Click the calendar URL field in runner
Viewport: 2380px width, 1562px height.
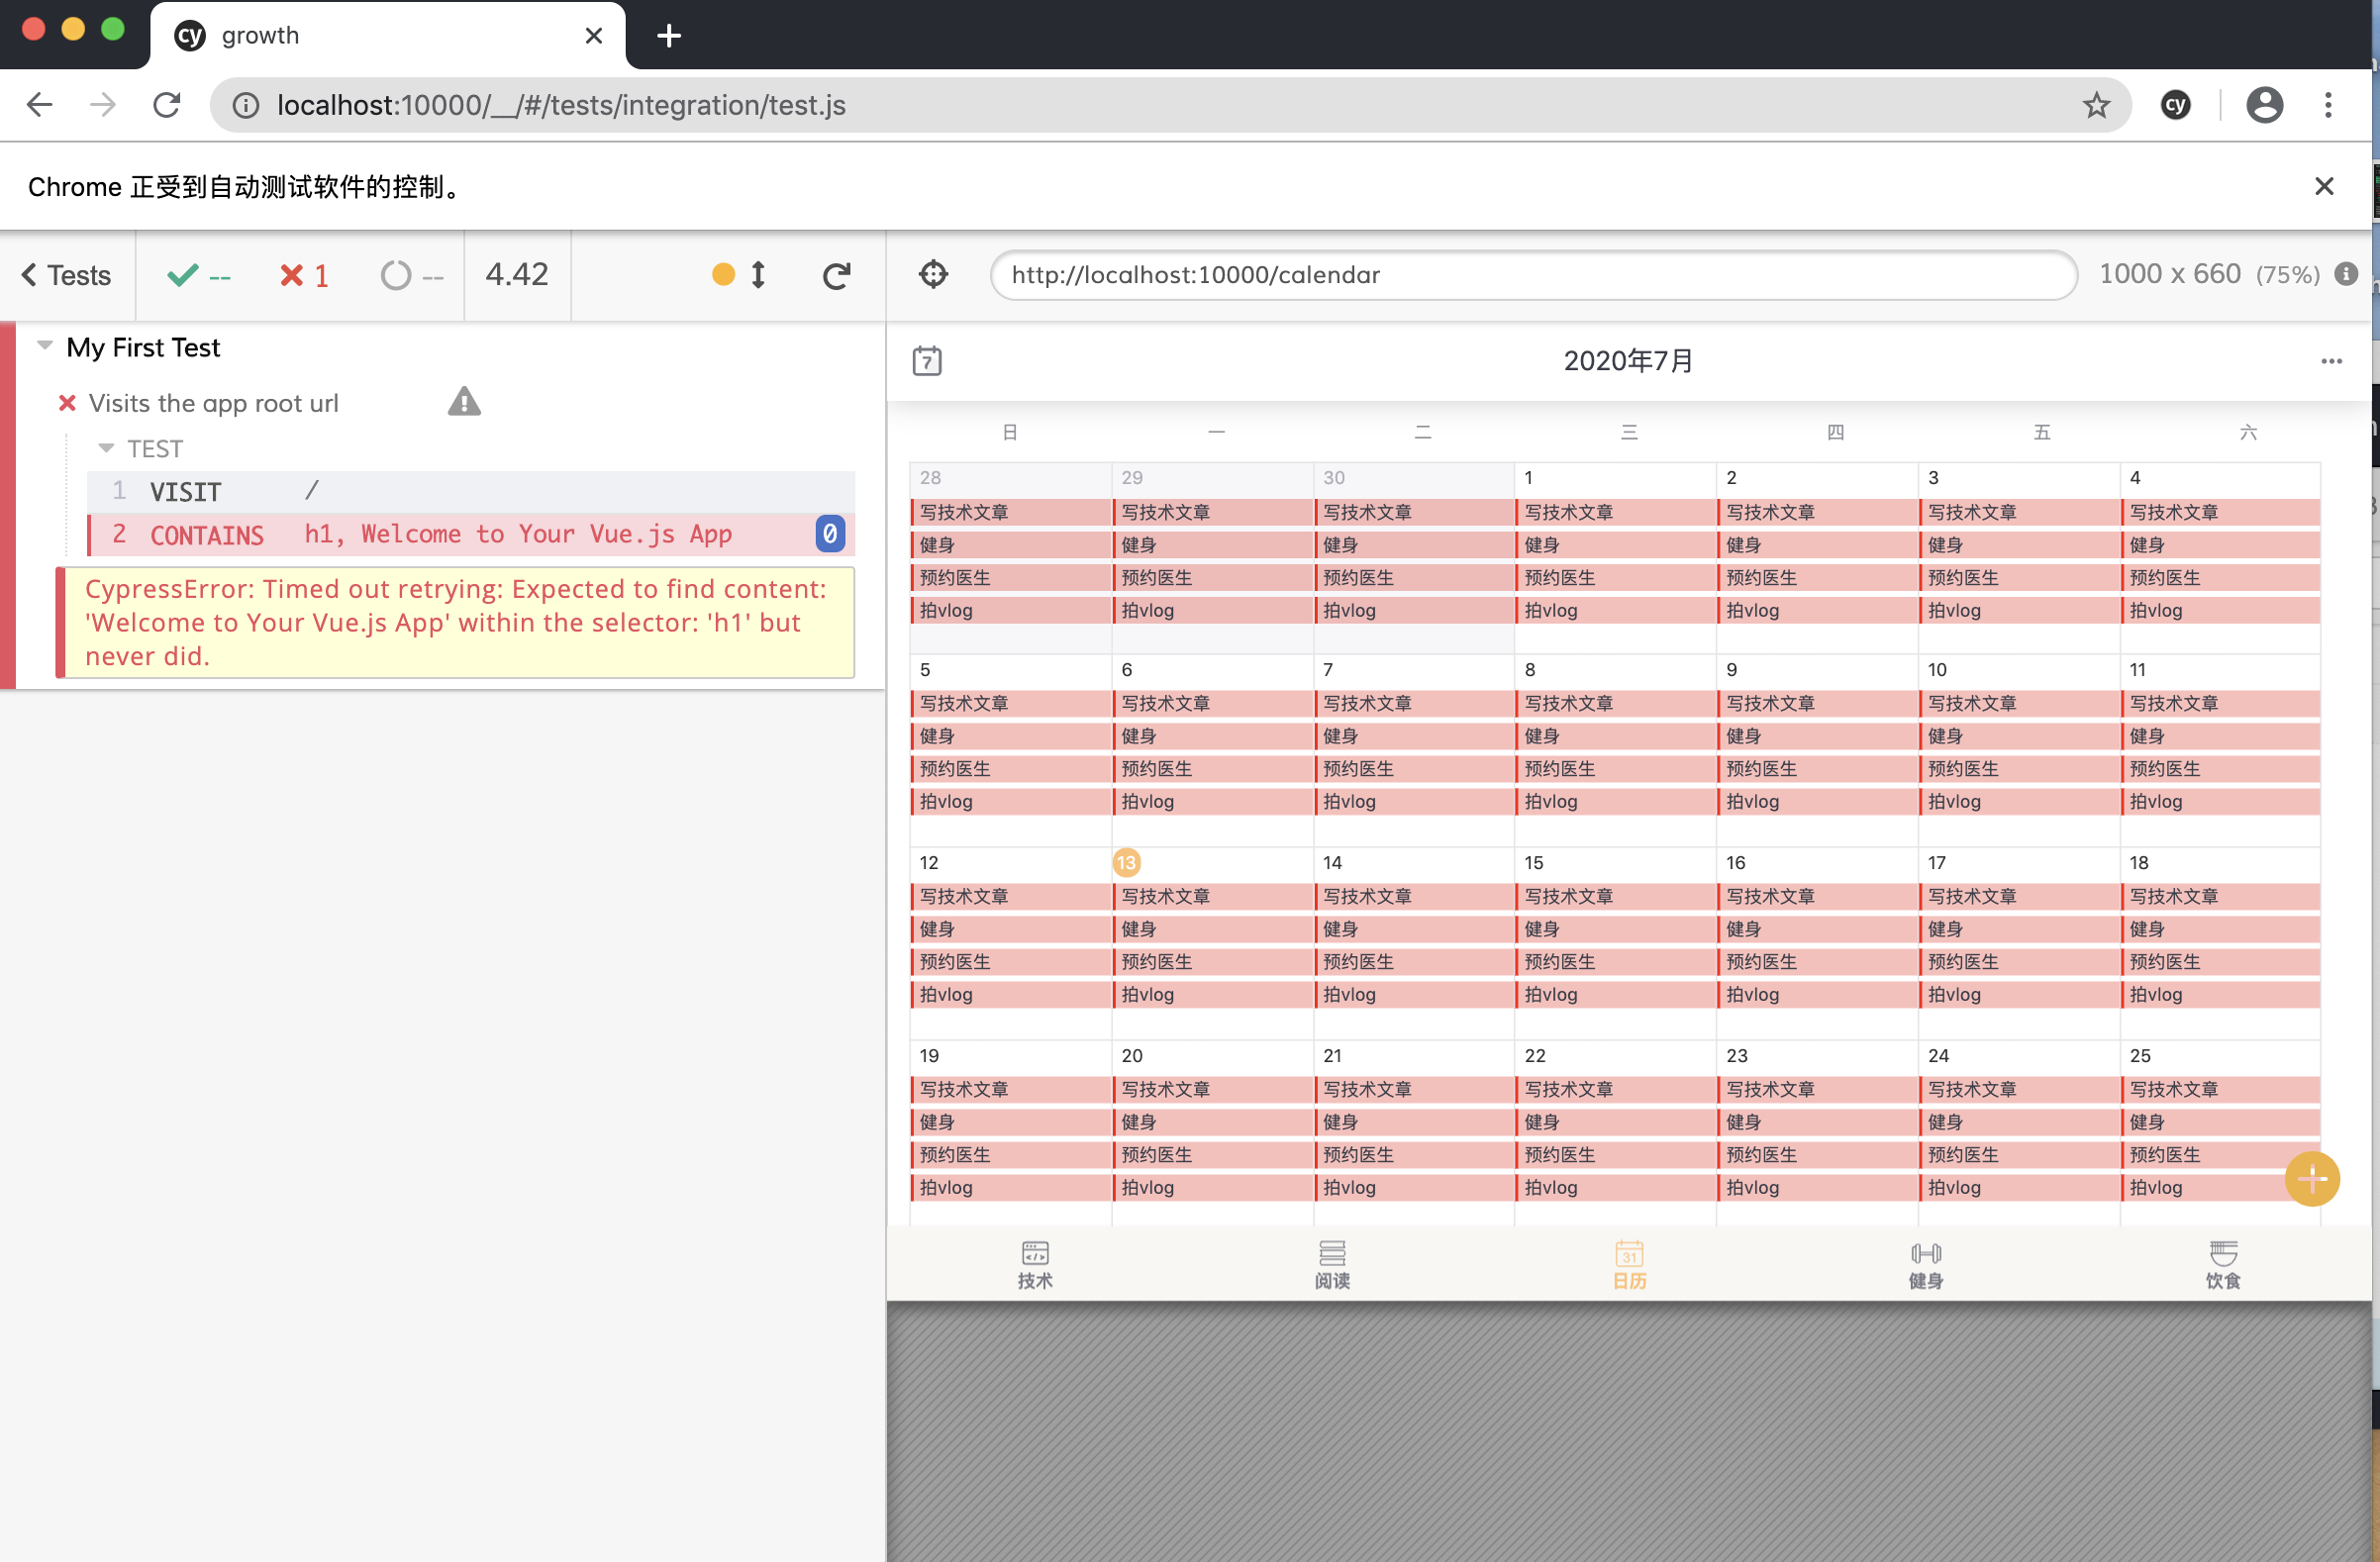pyautogui.click(x=1532, y=275)
